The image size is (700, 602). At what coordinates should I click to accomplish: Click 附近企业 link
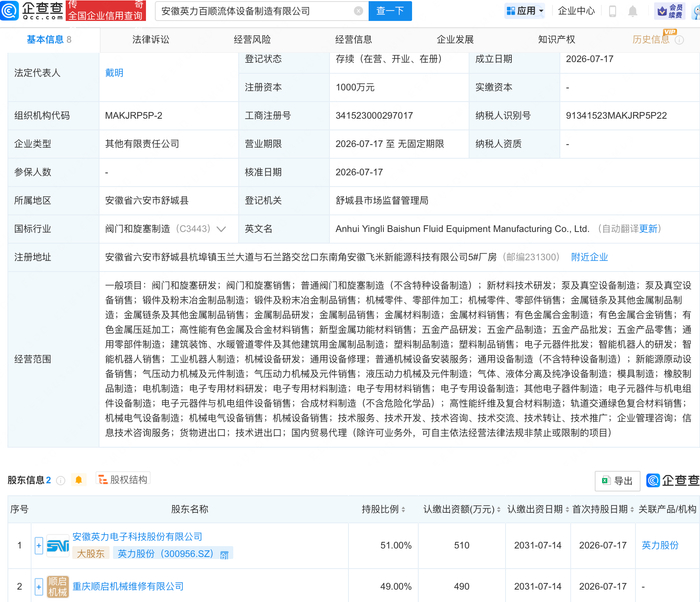click(589, 257)
